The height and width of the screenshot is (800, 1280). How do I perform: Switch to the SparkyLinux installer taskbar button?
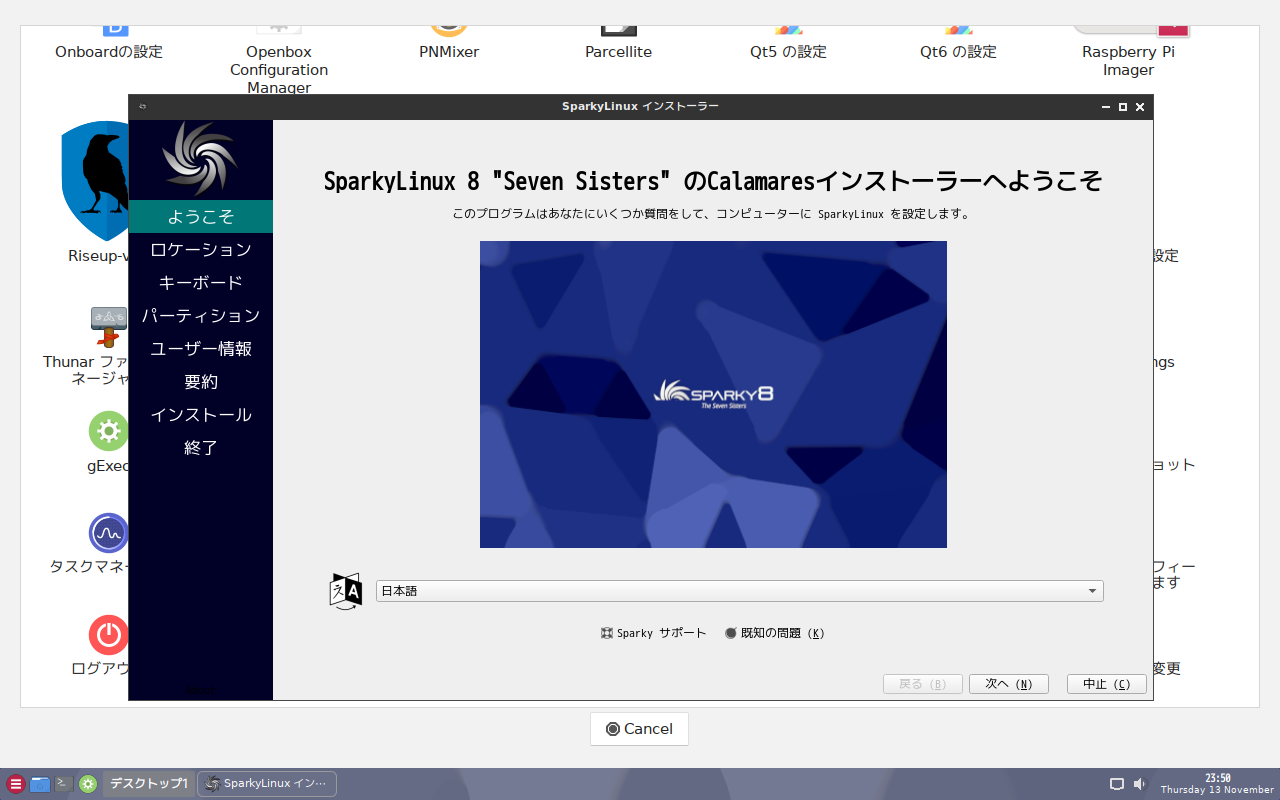(x=267, y=784)
